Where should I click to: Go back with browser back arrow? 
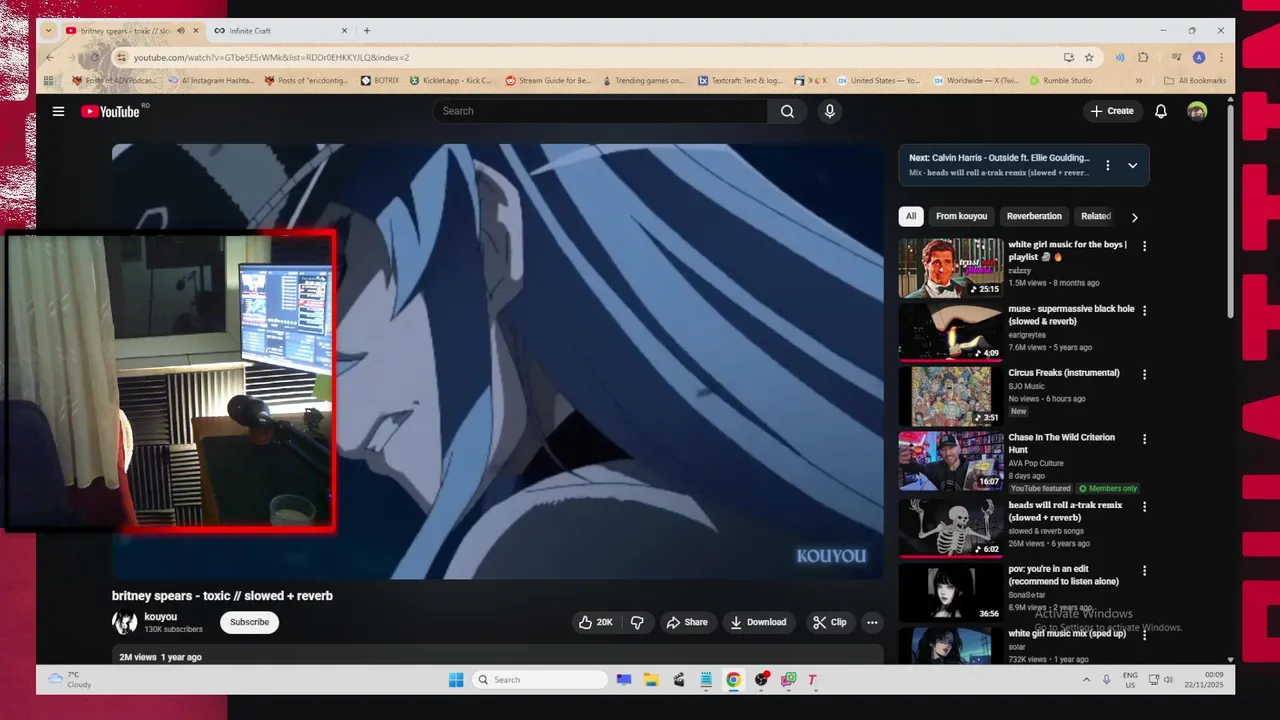click(x=50, y=57)
